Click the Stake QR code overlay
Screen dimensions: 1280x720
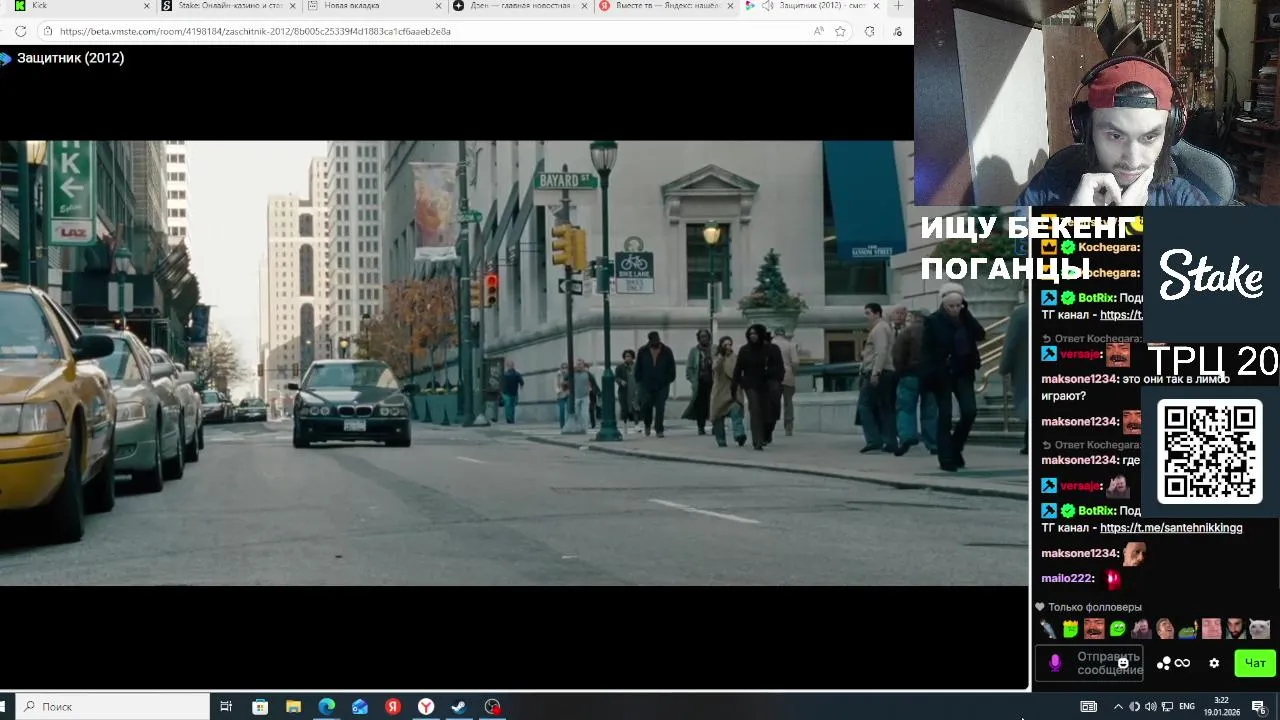[x=1210, y=450]
